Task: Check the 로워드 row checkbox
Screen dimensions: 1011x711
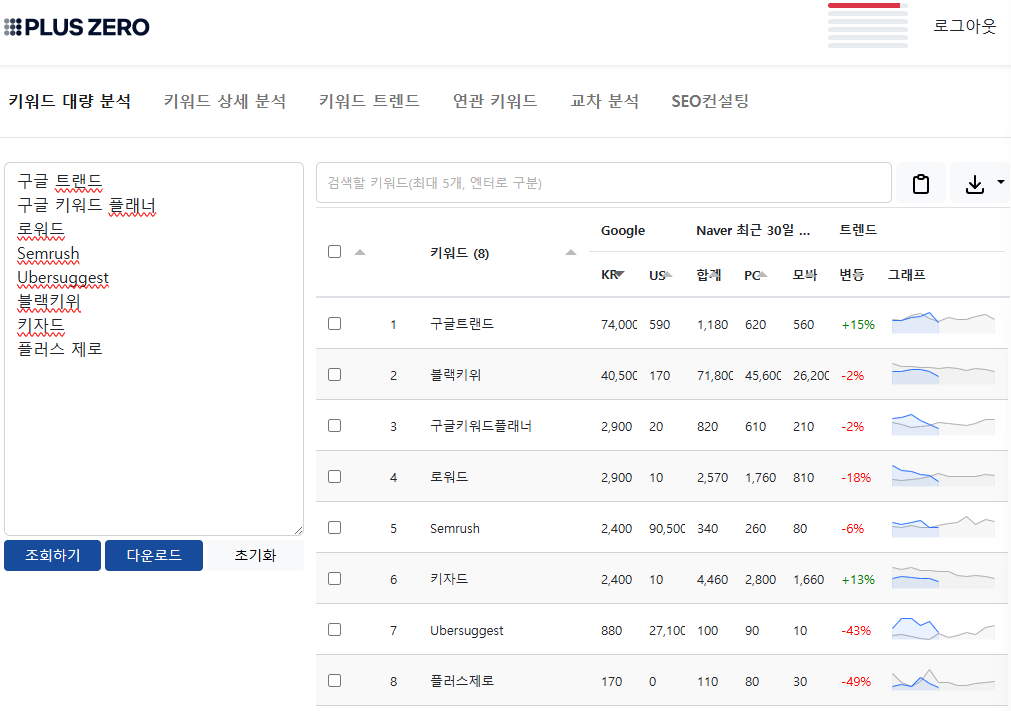Action: pyautogui.click(x=334, y=476)
